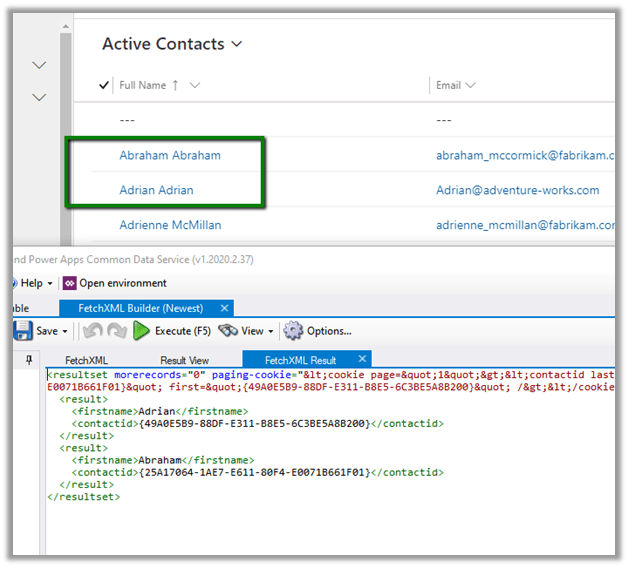The image size is (628, 568).
Task: Click the Save disk icon
Action: [22, 331]
